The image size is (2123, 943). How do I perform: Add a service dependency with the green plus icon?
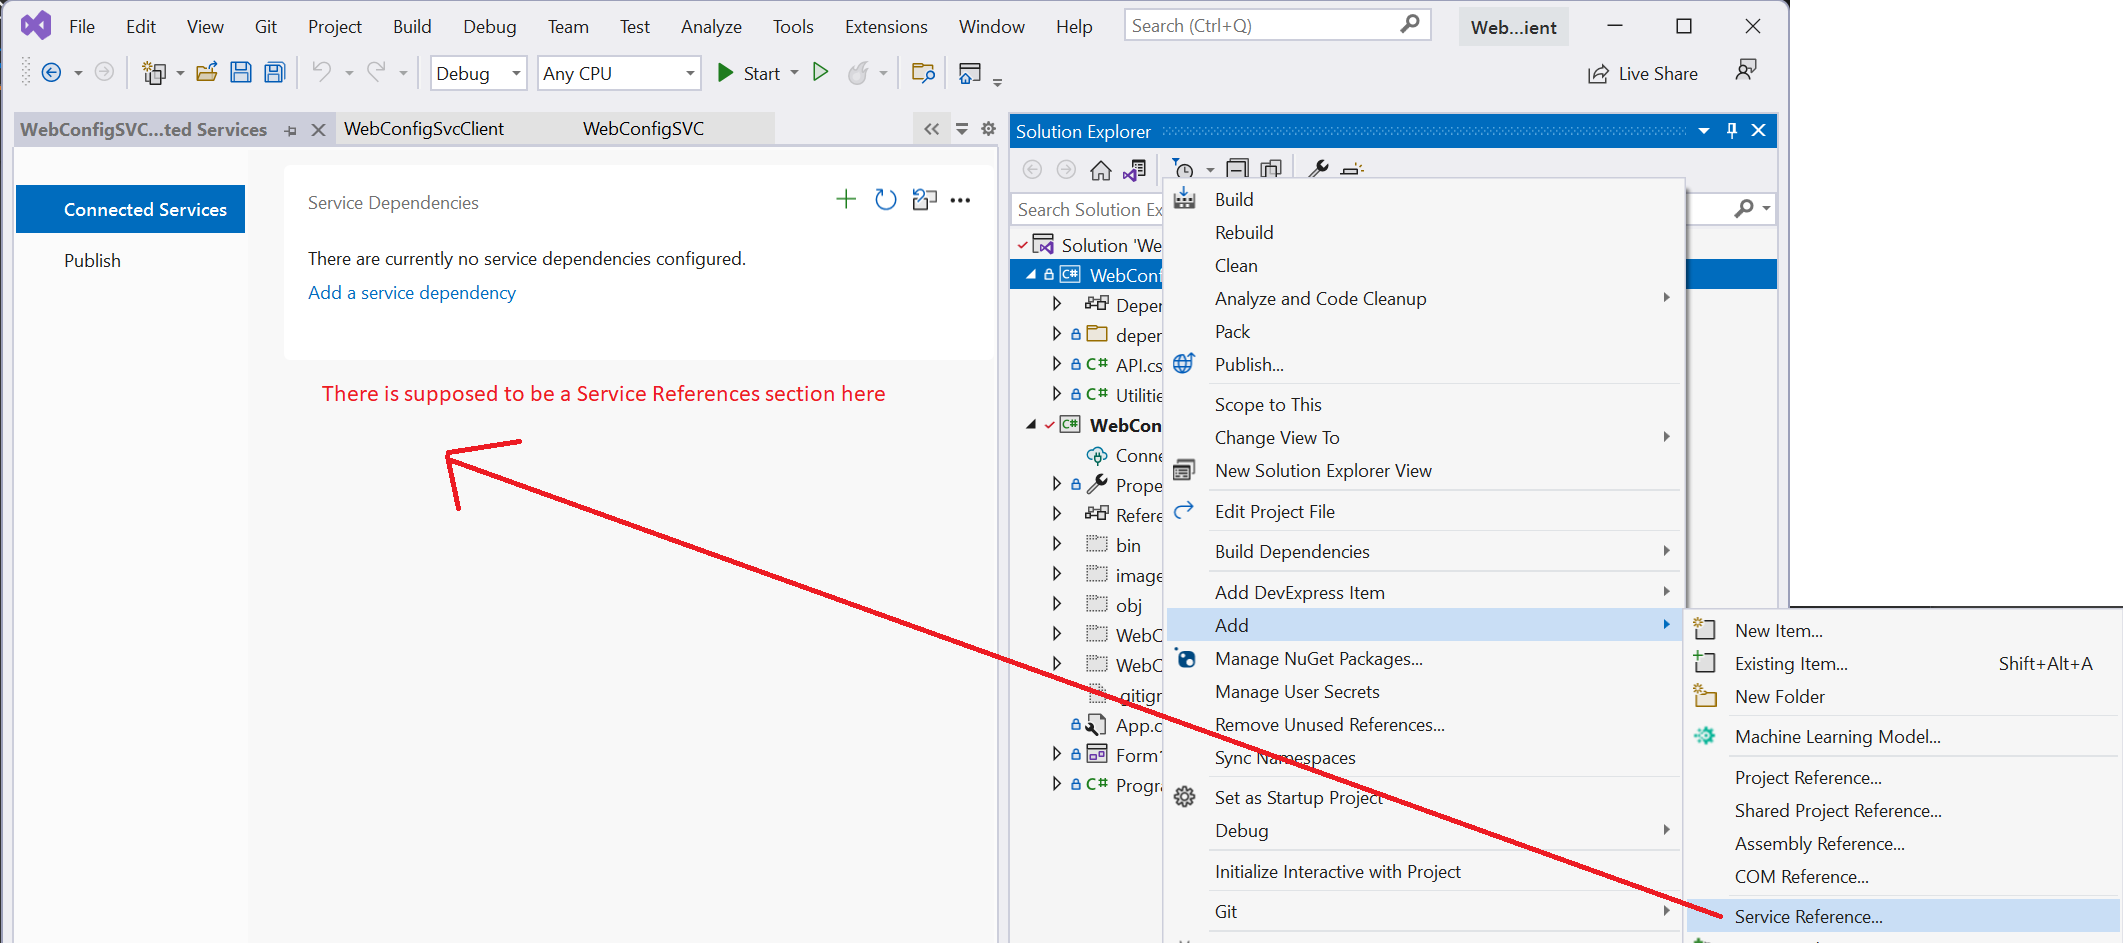click(x=846, y=199)
